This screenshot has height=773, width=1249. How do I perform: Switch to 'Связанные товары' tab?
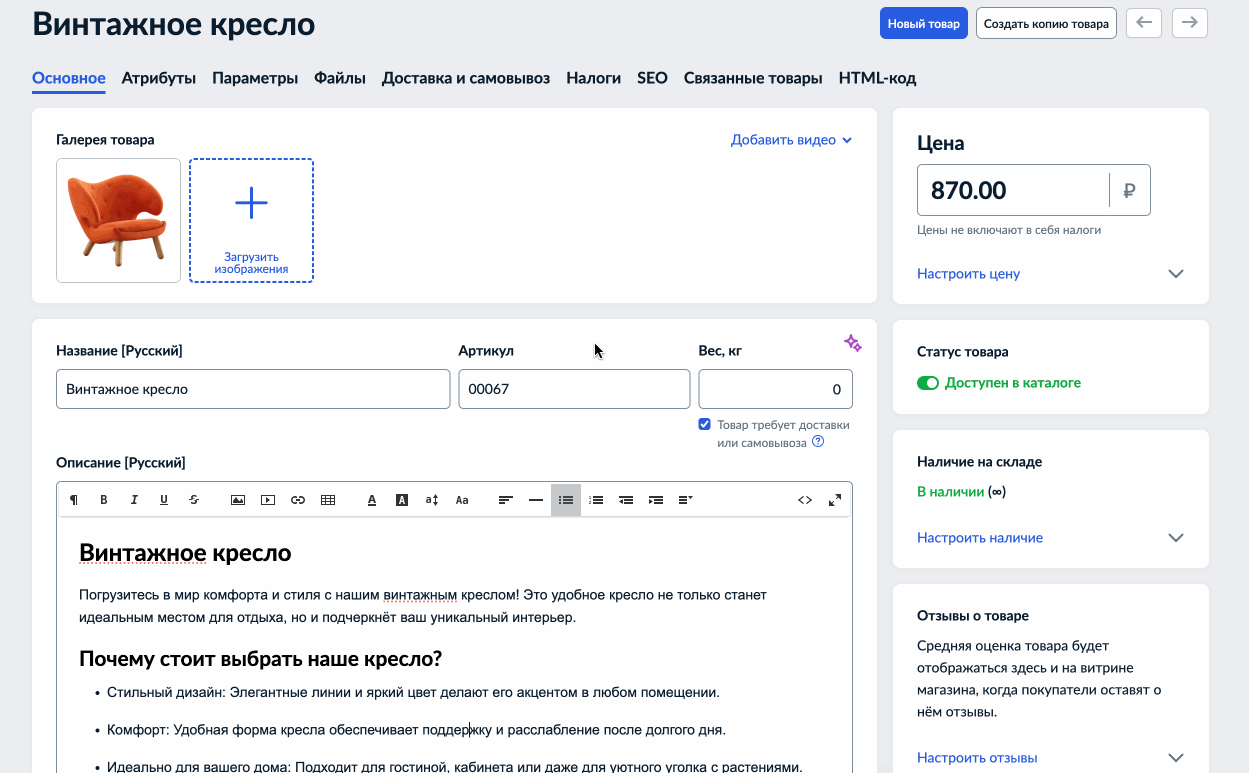coord(753,78)
